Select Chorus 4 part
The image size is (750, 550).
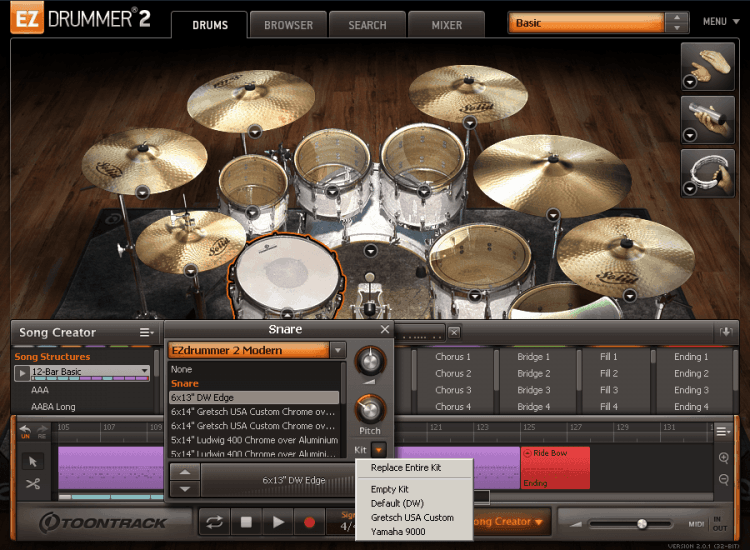coord(453,407)
